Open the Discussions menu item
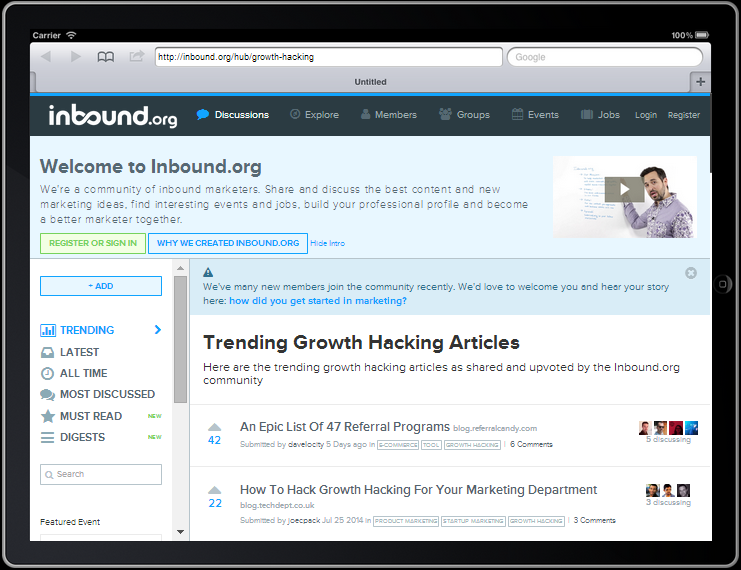The height and width of the screenshot is (570, 741). (233, 115)
